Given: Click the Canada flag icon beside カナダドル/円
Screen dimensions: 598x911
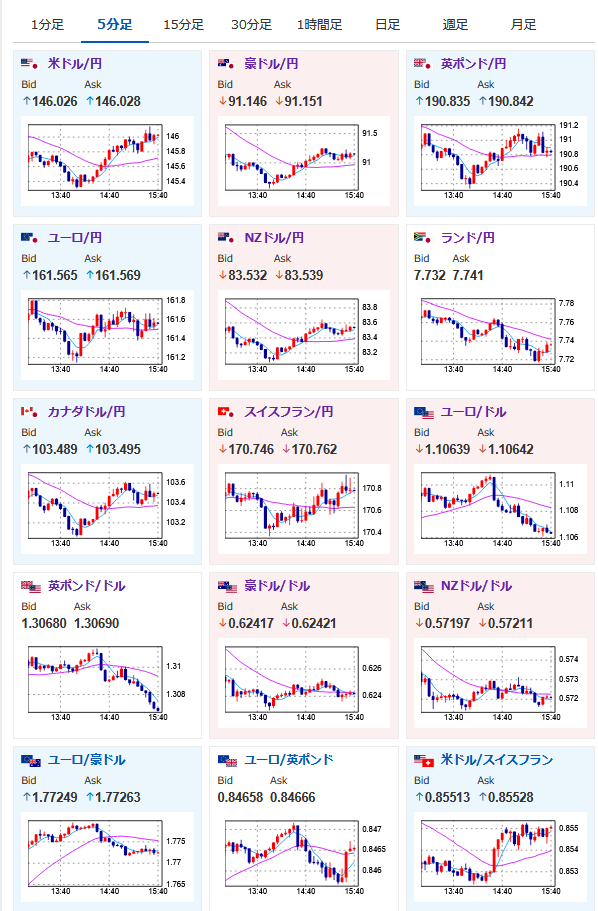Looking at the screenshot, I should [30, 412].
